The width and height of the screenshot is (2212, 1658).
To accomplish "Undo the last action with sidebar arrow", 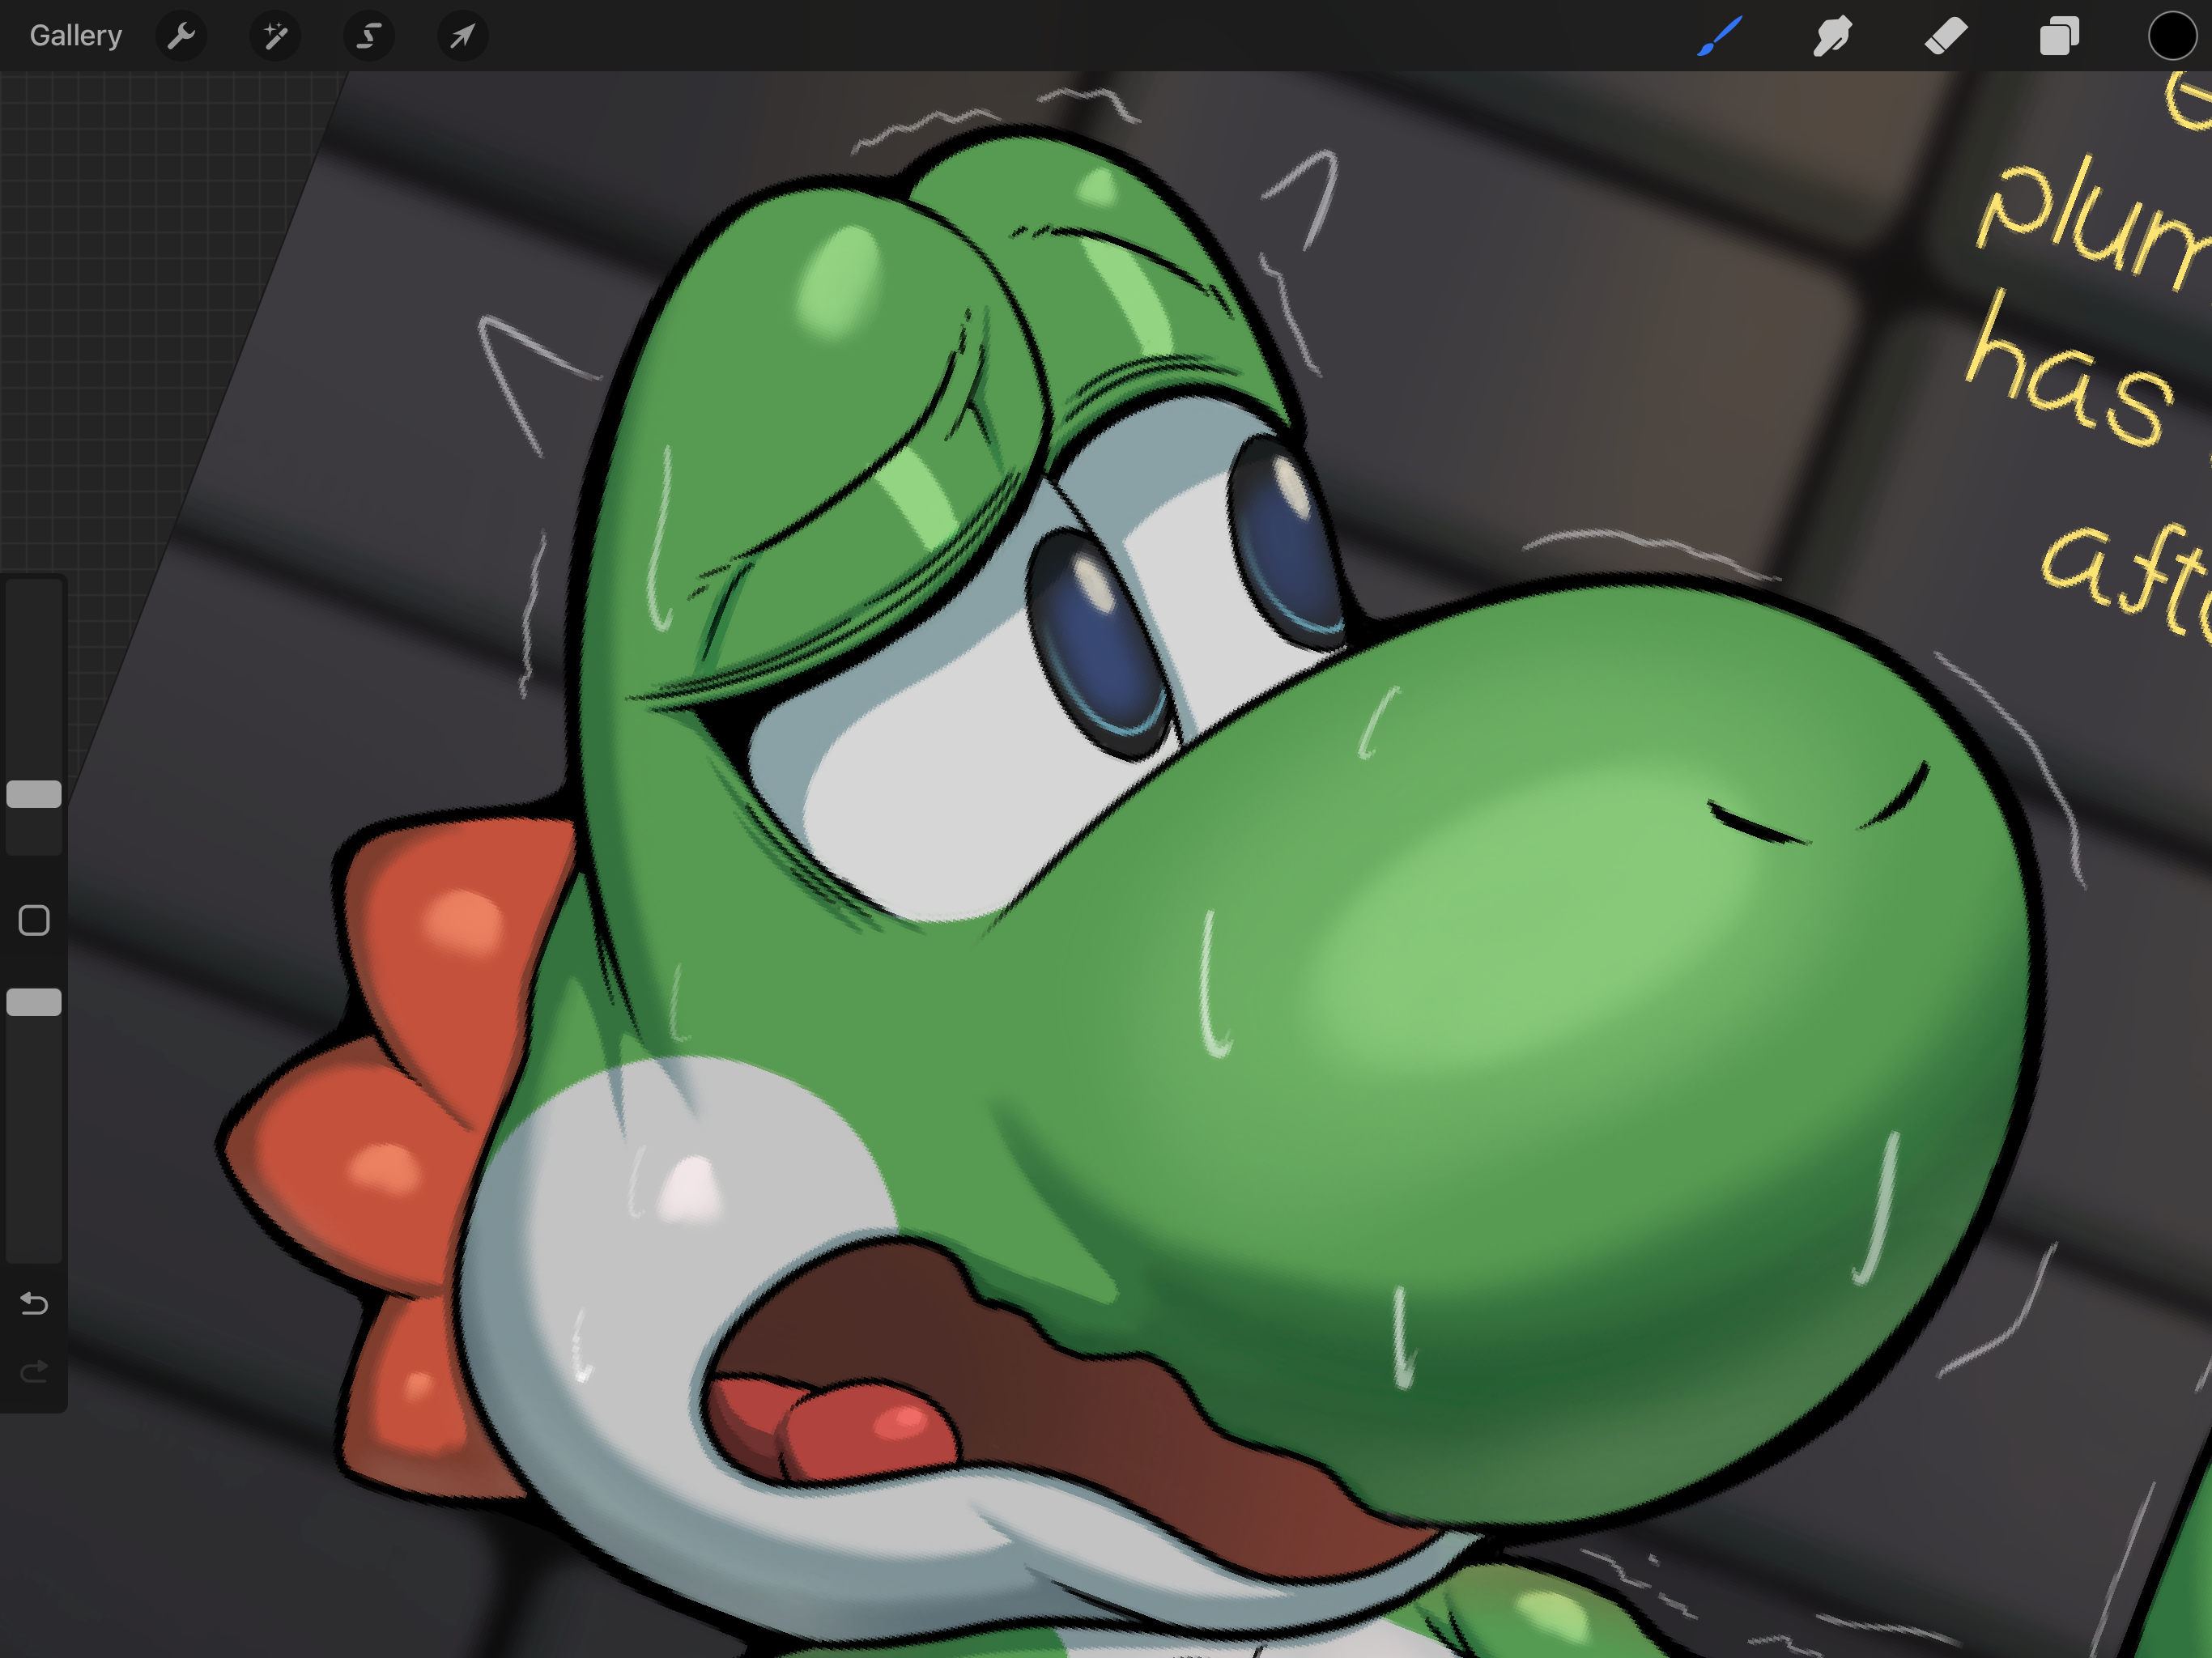I will (34, 1304).
